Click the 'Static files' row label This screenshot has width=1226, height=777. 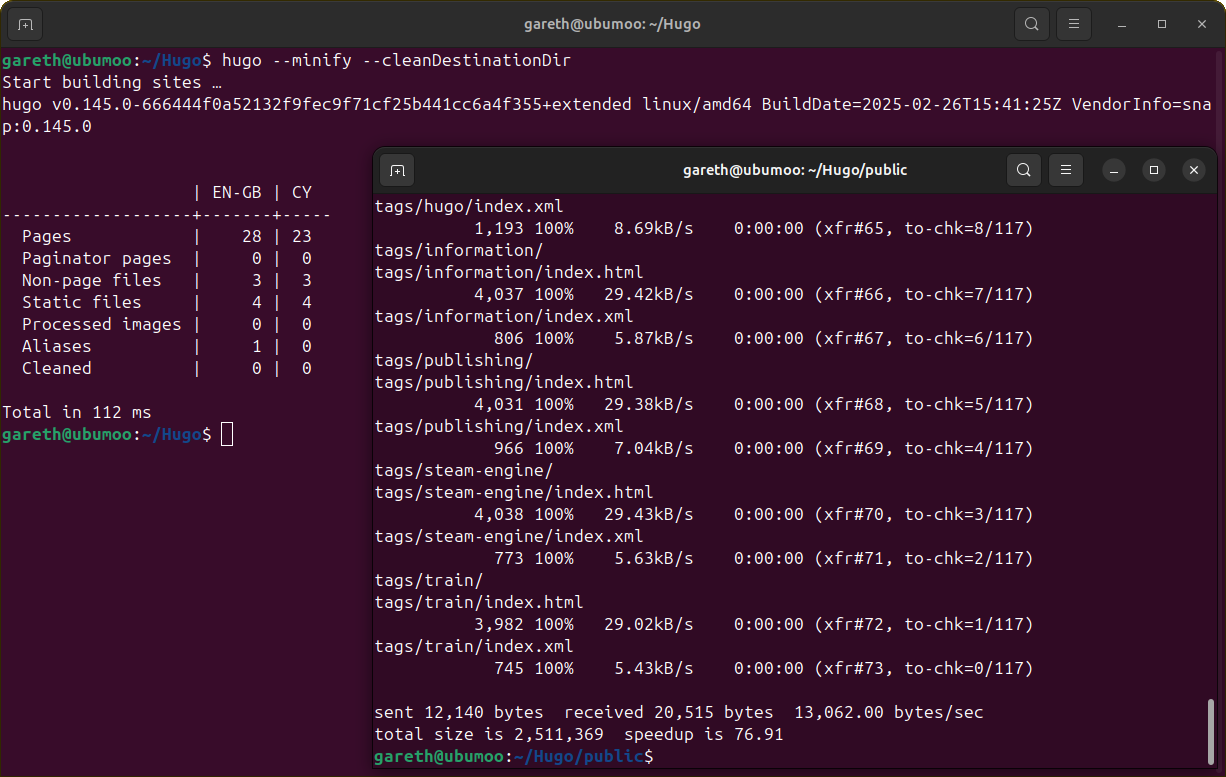tap(82, 302)
